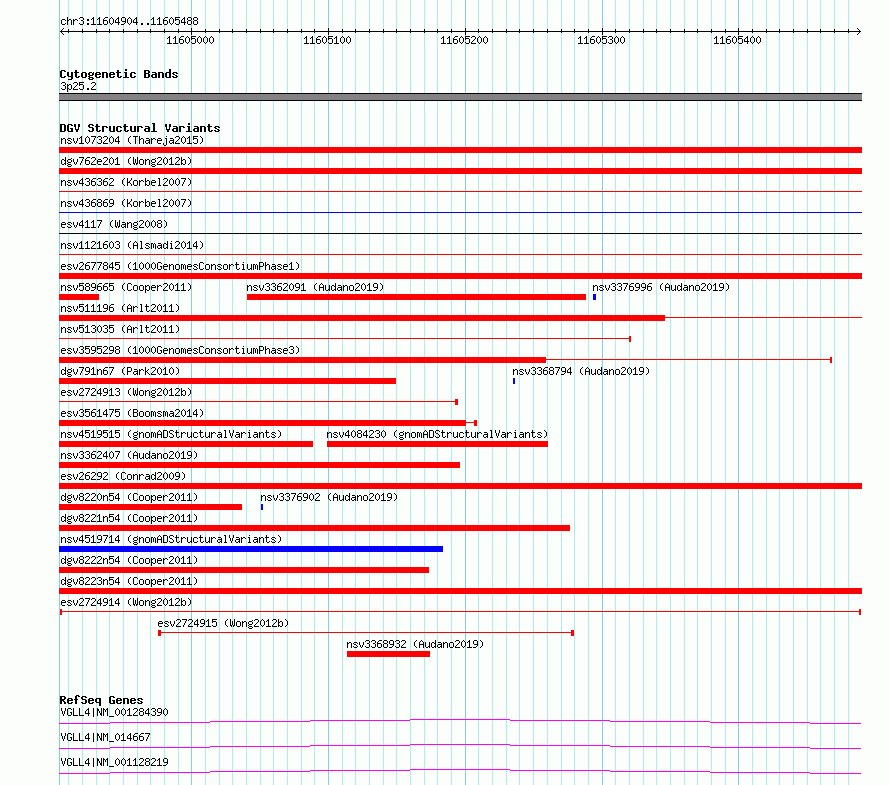
Task: Select the 3p25.2 band label
Action: [78, 86]
